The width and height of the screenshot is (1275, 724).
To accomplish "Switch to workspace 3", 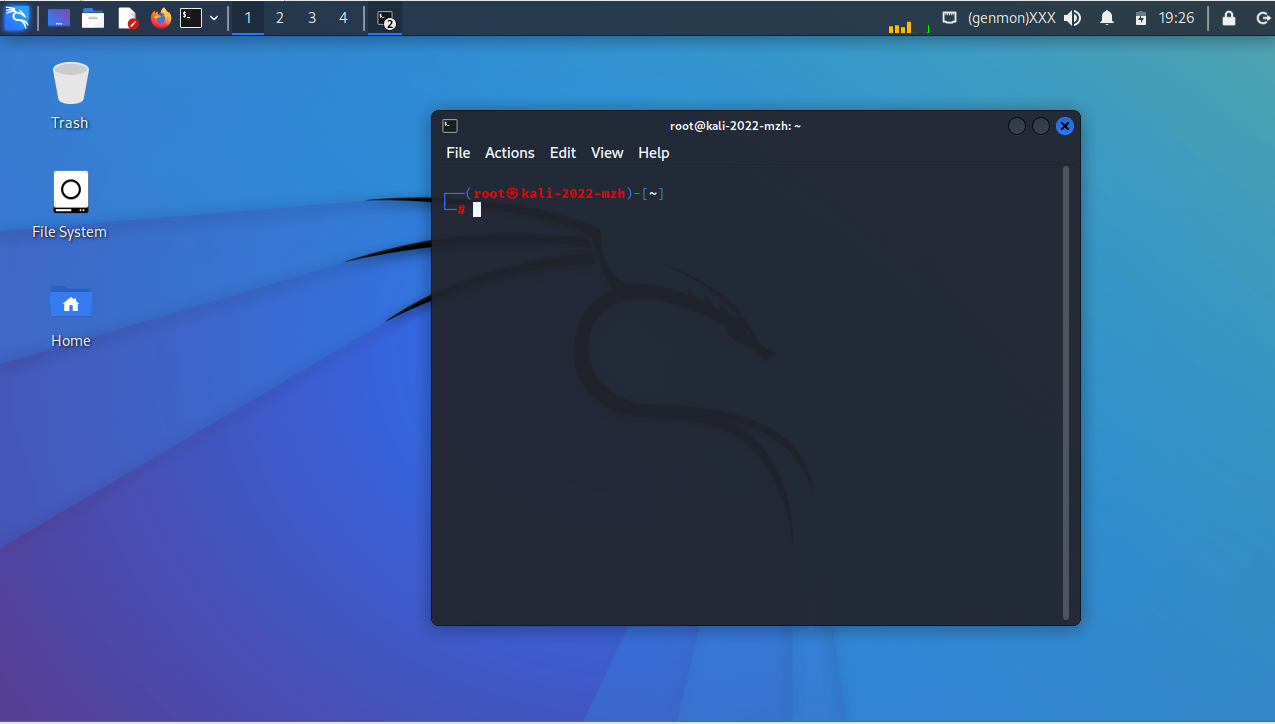I will tap(312, 18).
